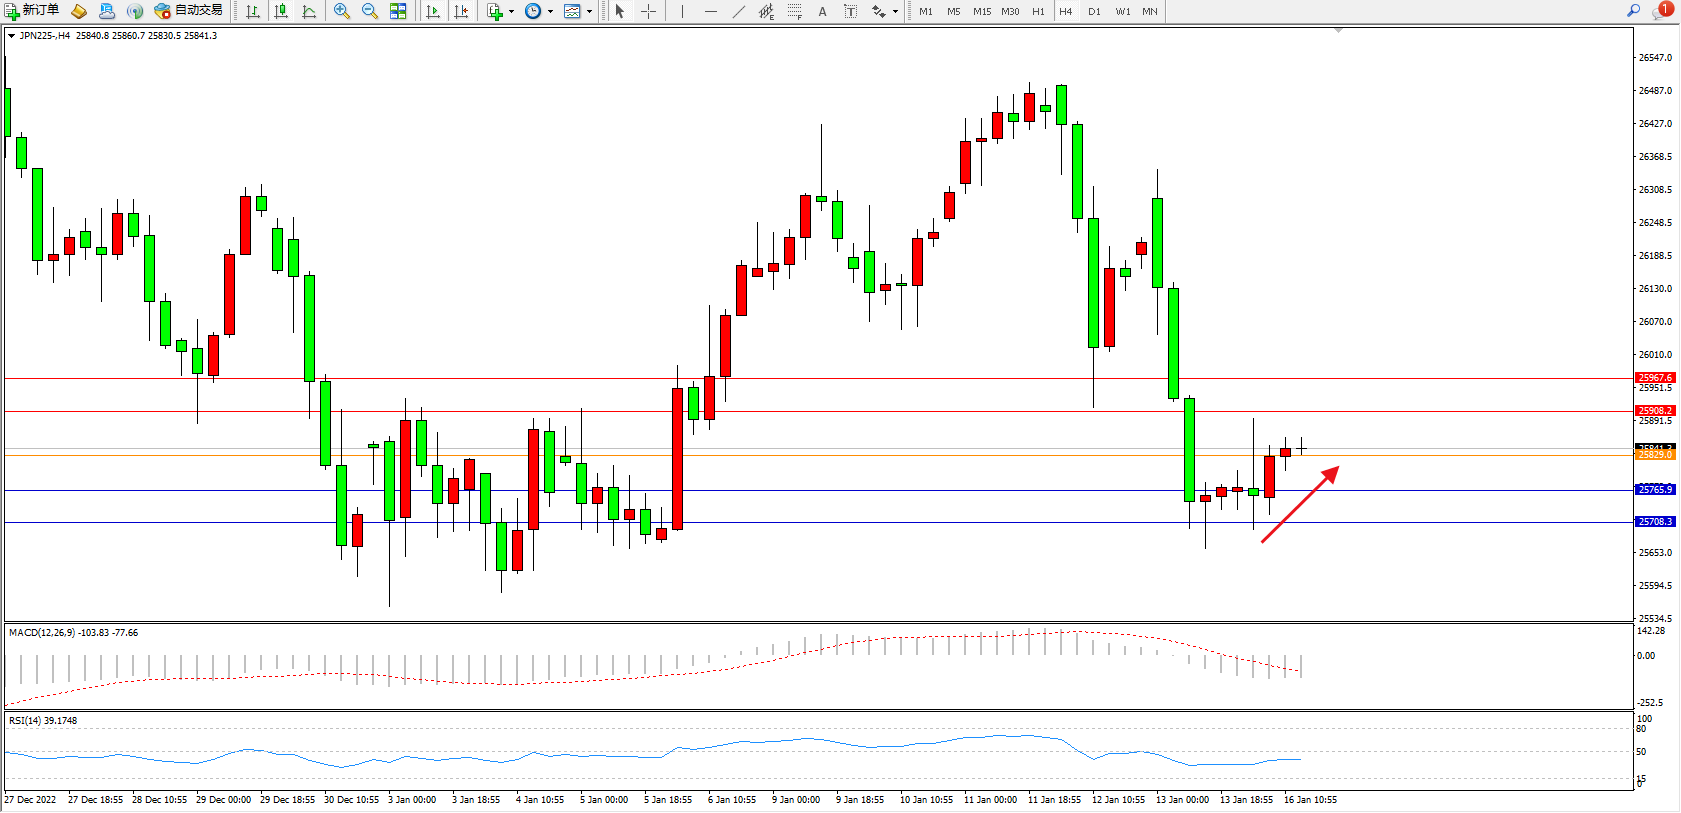Click the red 25967.6 price level label

[1654, 378]
